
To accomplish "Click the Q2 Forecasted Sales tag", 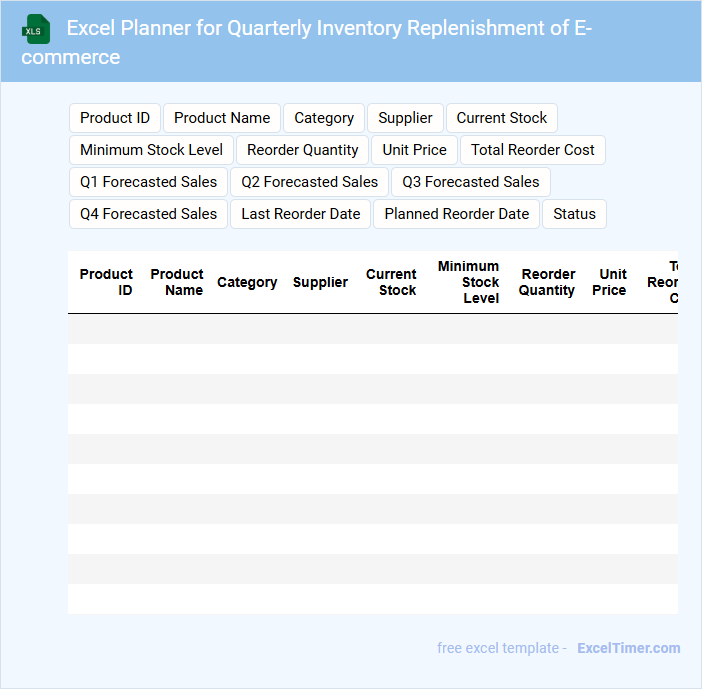I will click(x=310, y=182).
